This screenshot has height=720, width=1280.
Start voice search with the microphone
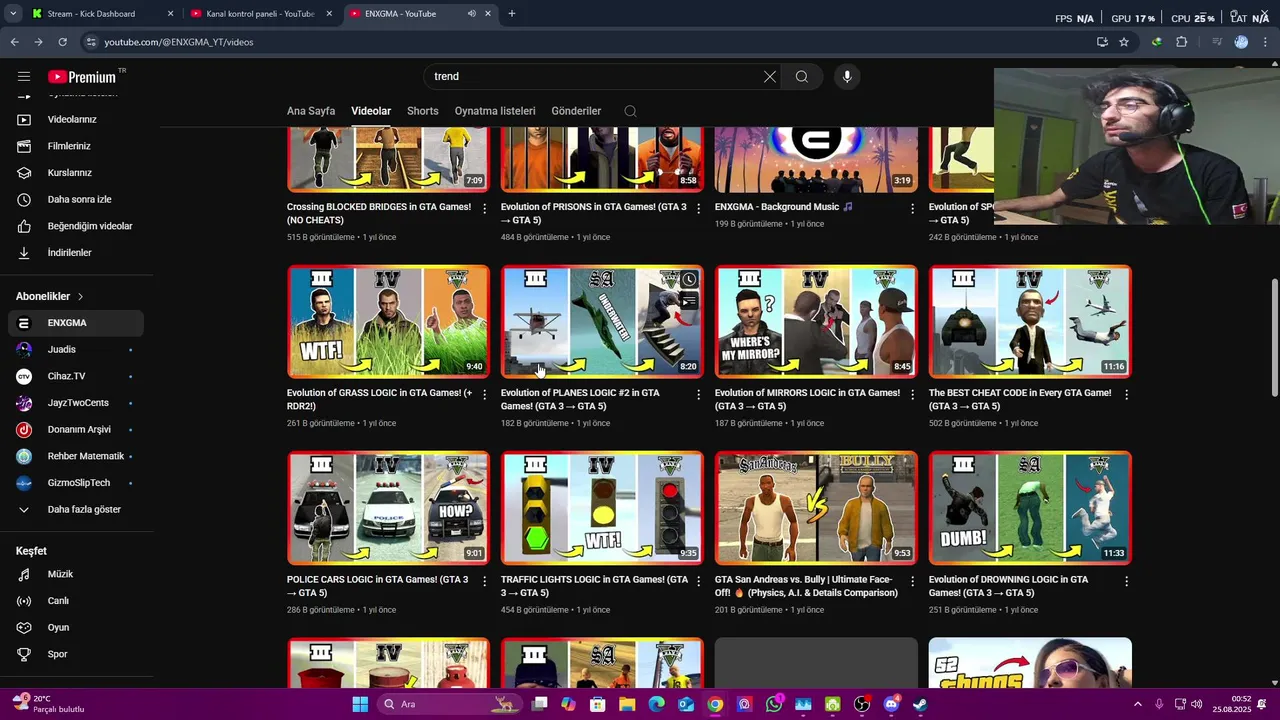[x=847, y=76]
